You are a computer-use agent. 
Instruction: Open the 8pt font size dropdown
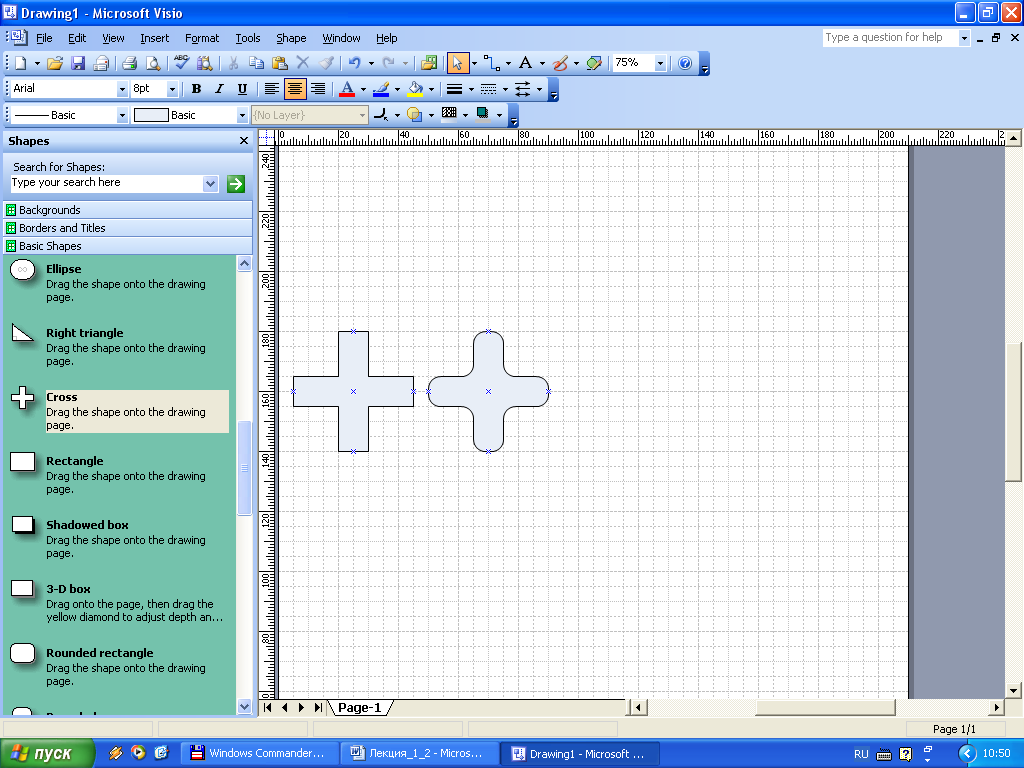pyautogui.click(x=173, y=89)
